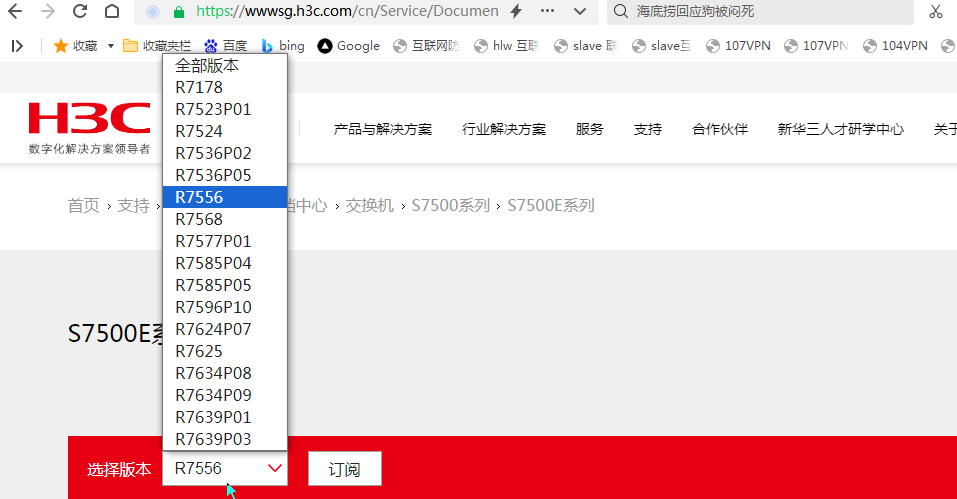957x499 pixels.
Task: Click the H3C logo
Action: (x=89, y=128)
